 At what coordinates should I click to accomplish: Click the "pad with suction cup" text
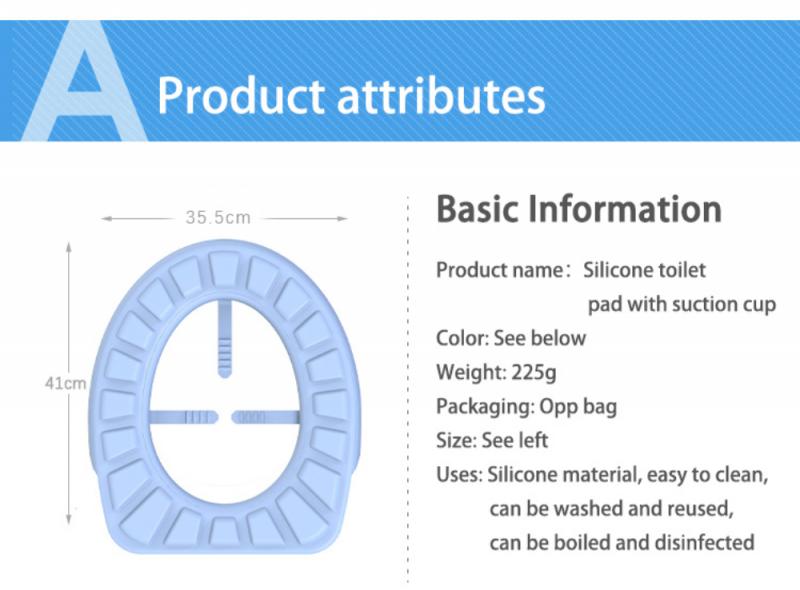[681, 304]
